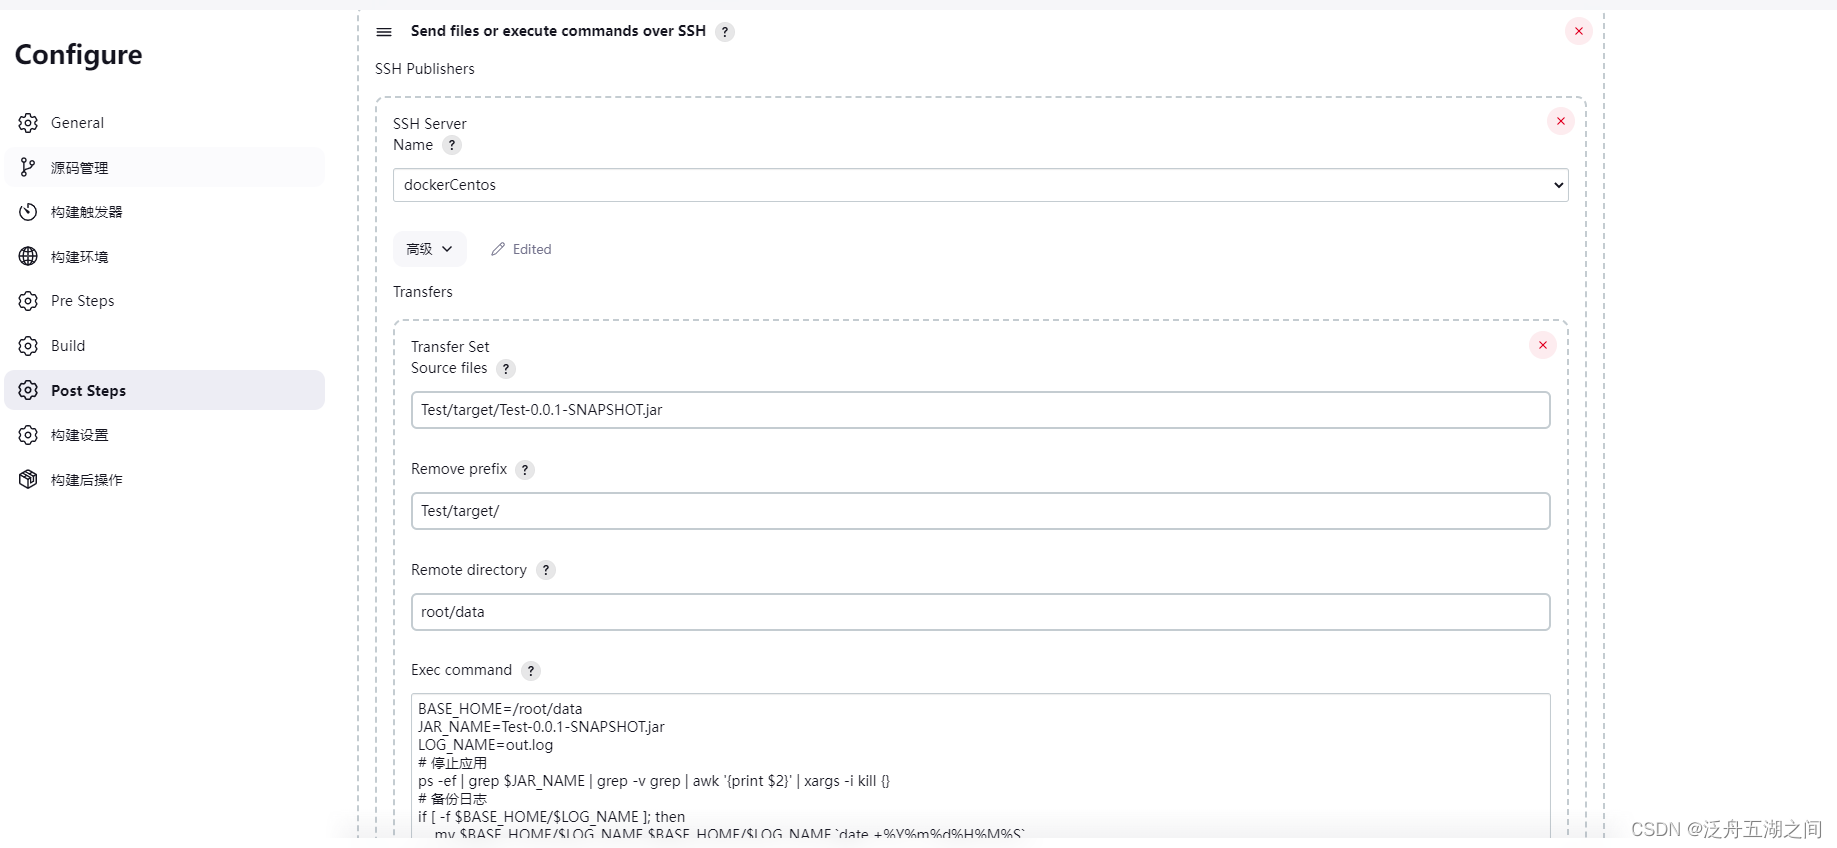Click the Remote directory input field
Screen dimensions: 1837x848
(980, 612)
